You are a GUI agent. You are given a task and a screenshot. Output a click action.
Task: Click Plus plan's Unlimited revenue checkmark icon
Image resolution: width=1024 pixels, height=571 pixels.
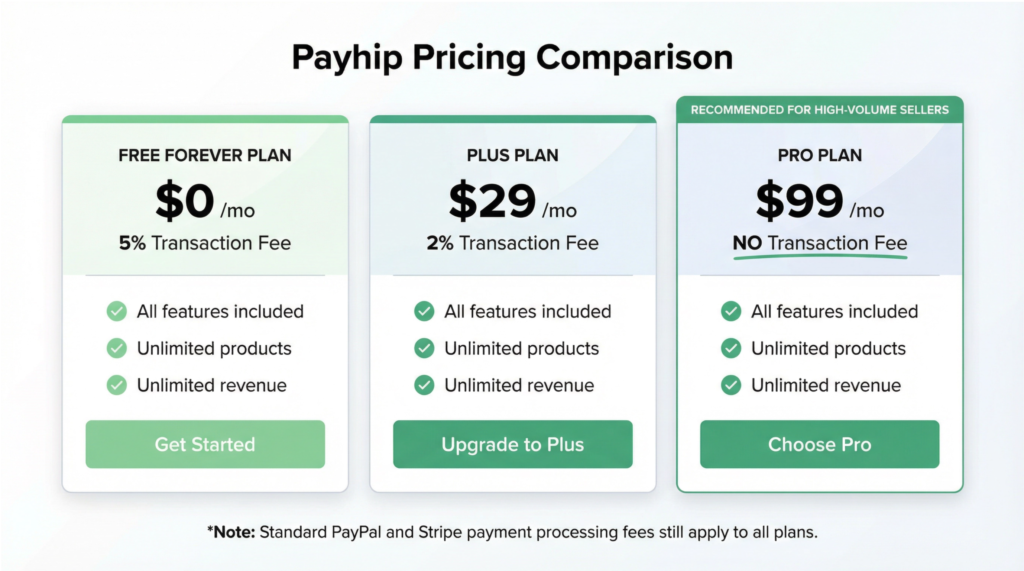coord(424,385)
